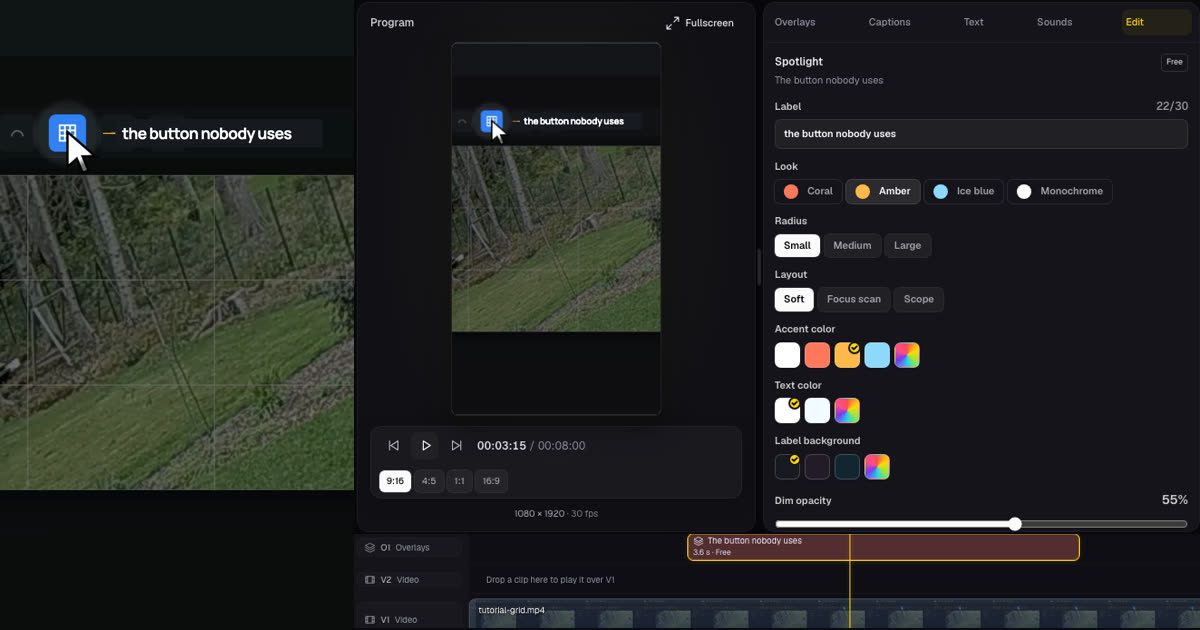Select the tutorial-grid.mp4 clip on V1

834,614
